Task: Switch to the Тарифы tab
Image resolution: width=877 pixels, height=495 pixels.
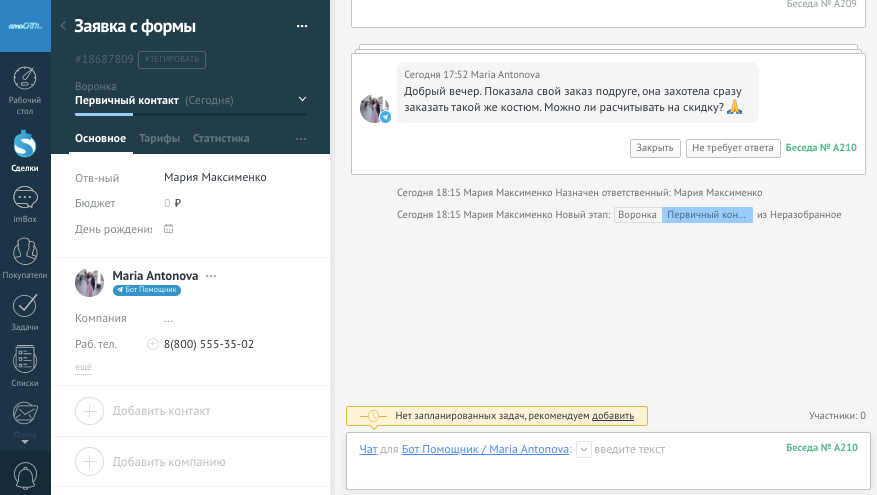Action: click(160, 139)
